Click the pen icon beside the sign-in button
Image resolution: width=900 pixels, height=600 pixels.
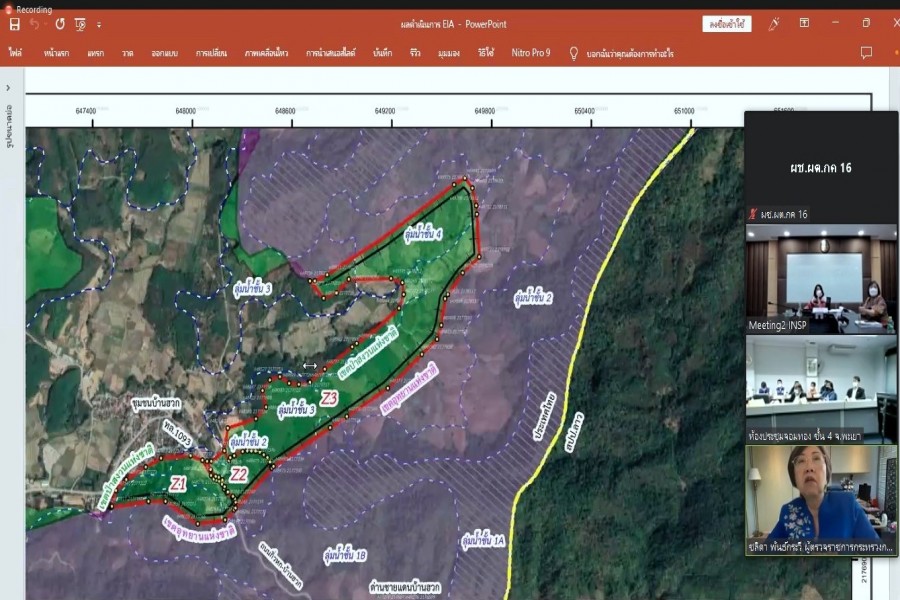(x=774, y=24)
